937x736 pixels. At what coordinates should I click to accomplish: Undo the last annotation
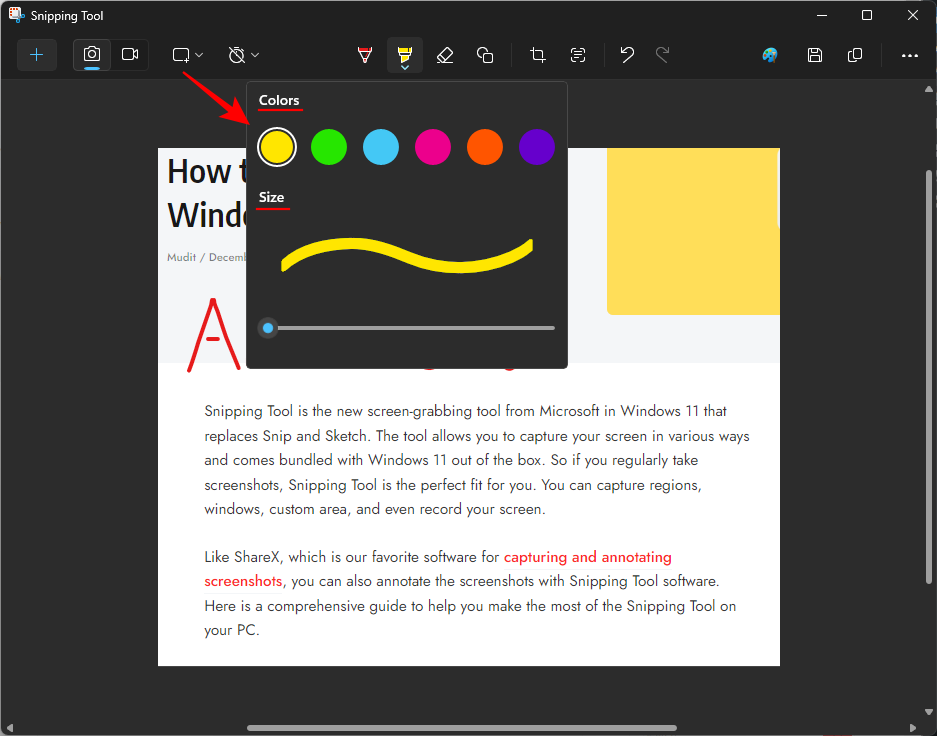pos(626,55)
